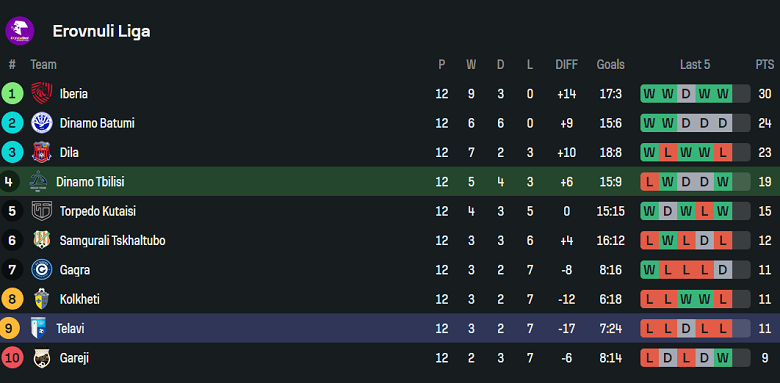
Task: Open the Erovnuli Liga title link
Action: 101,31
